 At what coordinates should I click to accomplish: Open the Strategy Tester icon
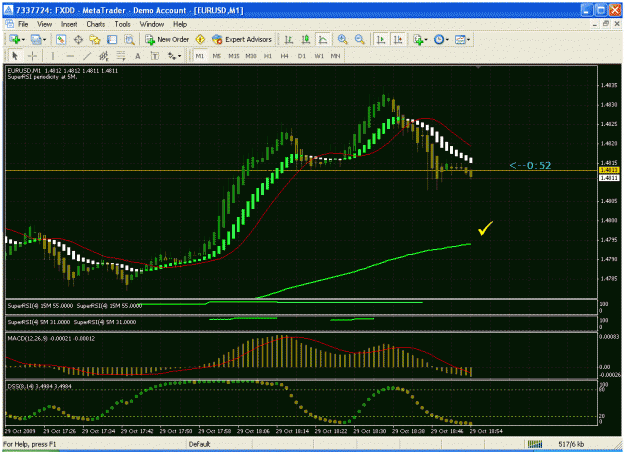[x=130, y=39]
